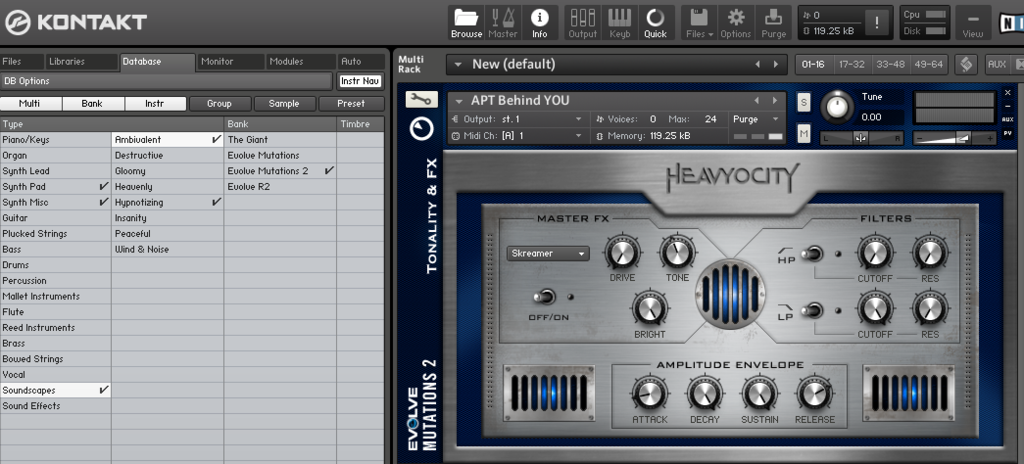Click the Bank filter button

click(93, 103)
